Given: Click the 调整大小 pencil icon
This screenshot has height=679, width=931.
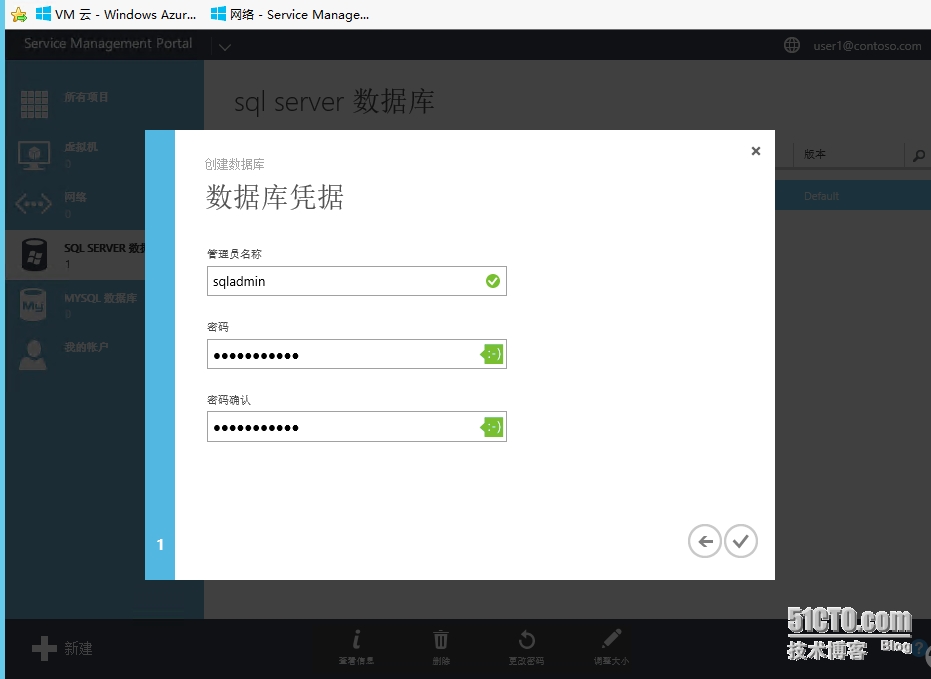Looking at the screenshot, I should pos(611,639).
